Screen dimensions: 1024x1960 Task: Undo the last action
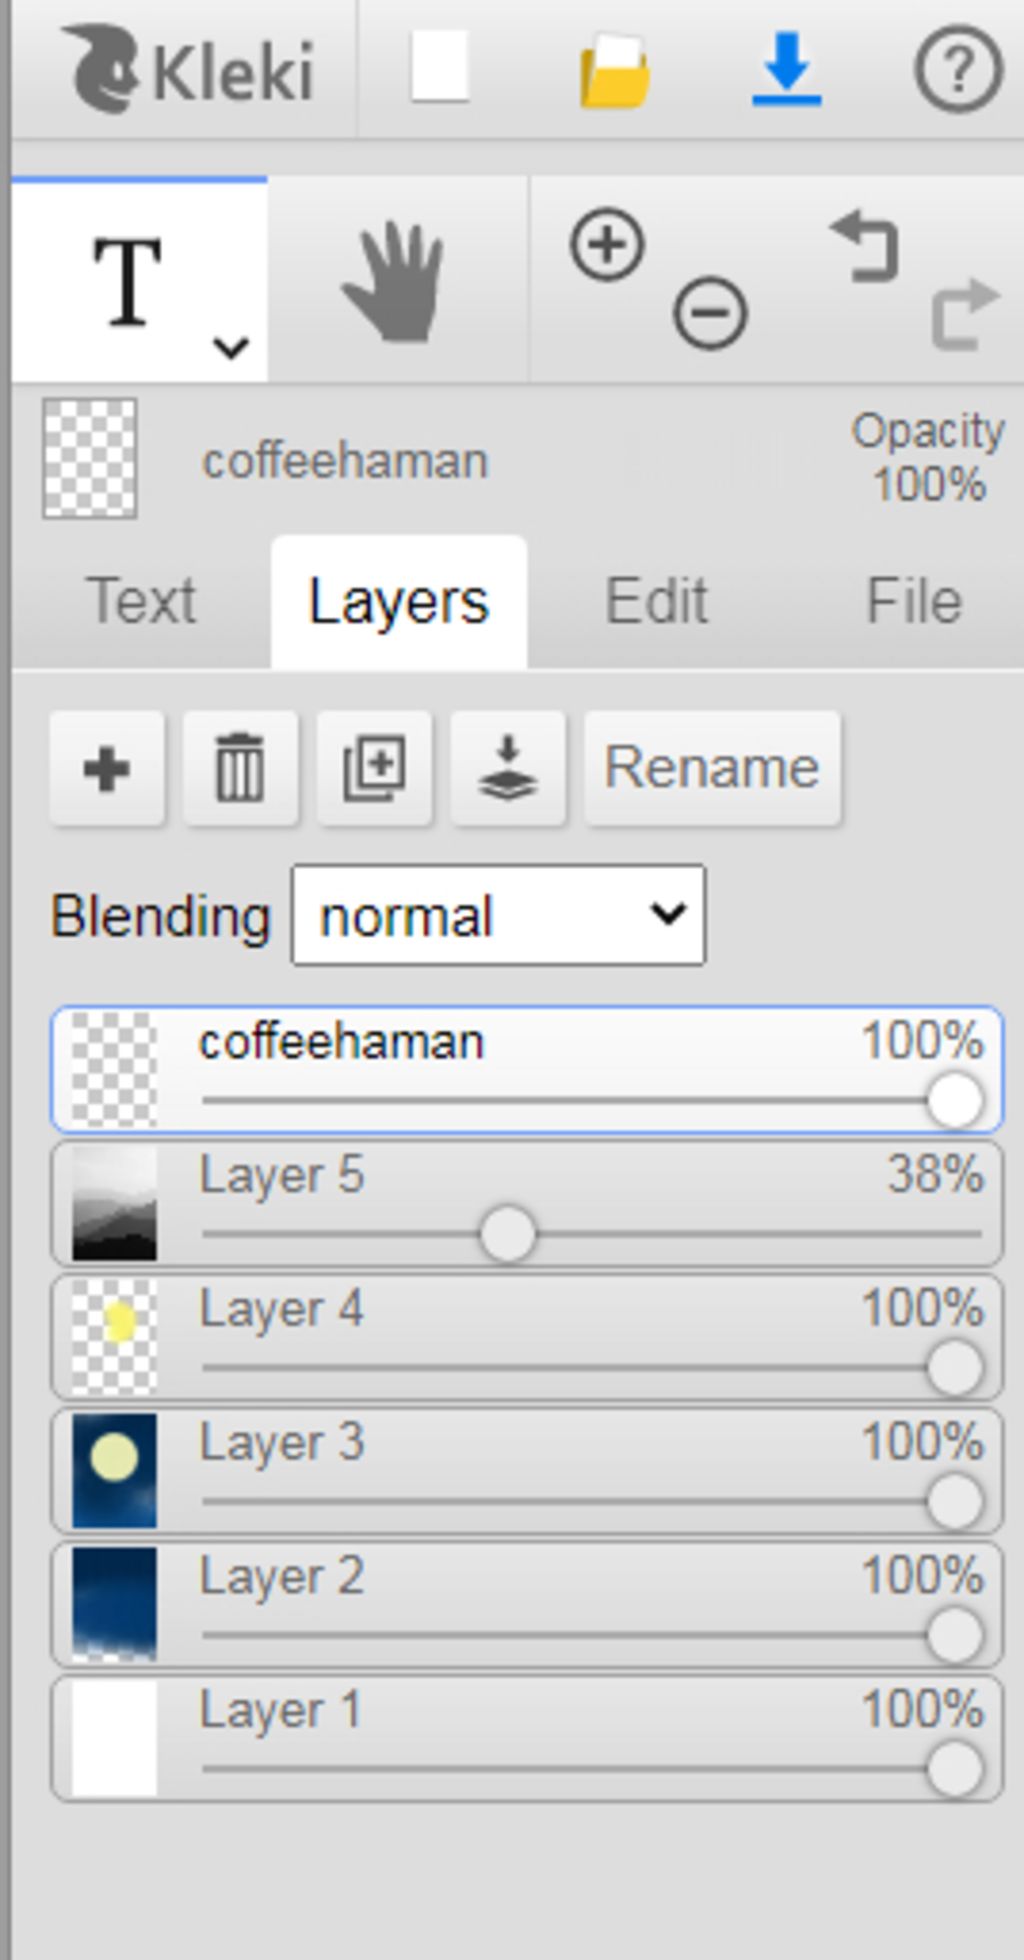pos(865,245)
